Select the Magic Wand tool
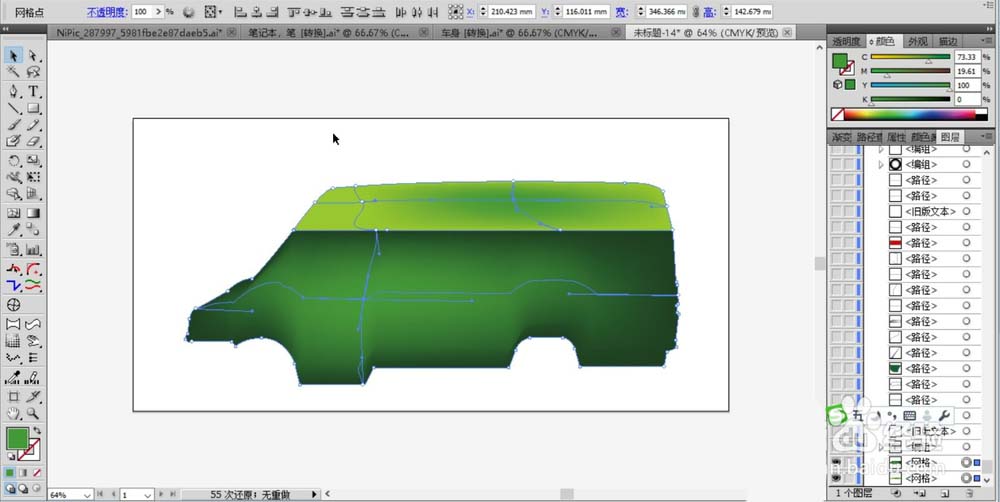 point(13,71)
